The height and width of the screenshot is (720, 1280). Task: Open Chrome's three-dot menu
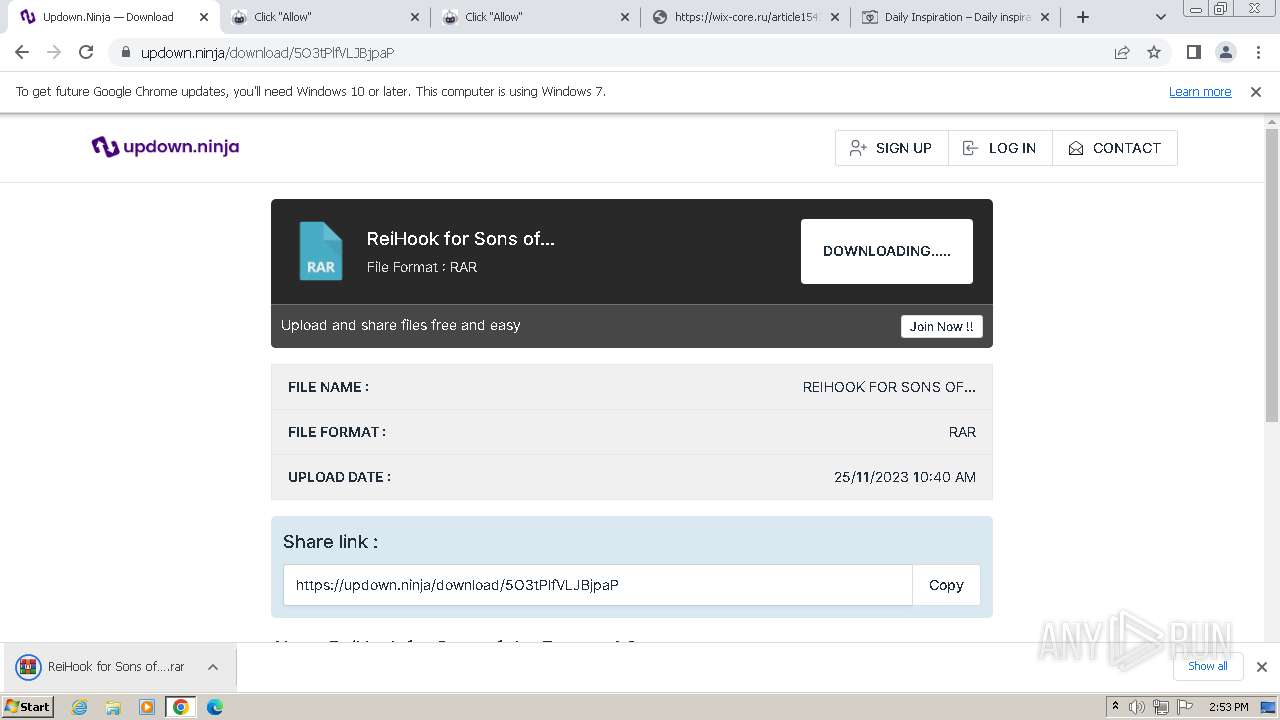(1259, 52)
